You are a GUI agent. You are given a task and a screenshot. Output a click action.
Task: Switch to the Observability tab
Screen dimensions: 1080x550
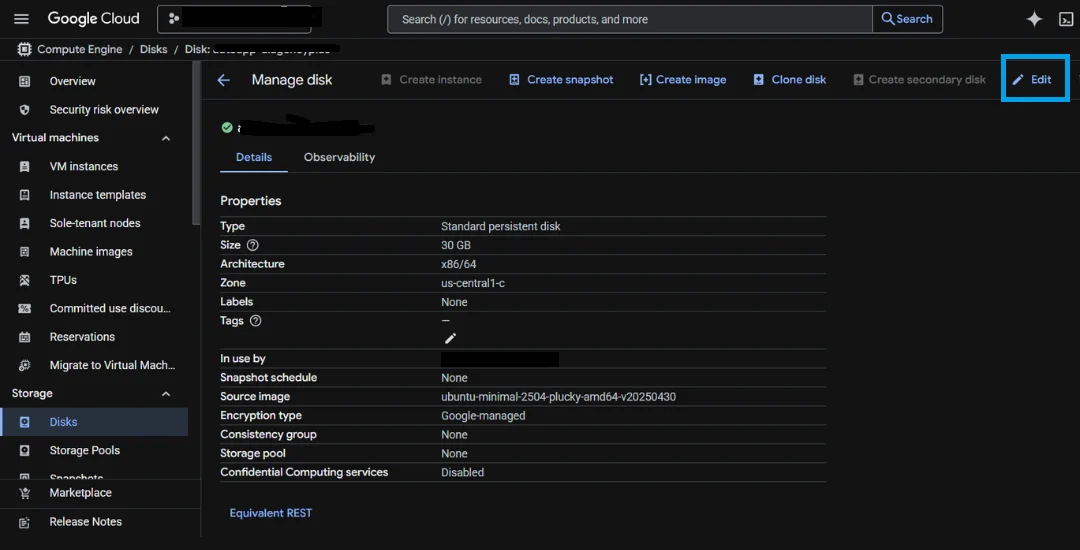(340, 157)
